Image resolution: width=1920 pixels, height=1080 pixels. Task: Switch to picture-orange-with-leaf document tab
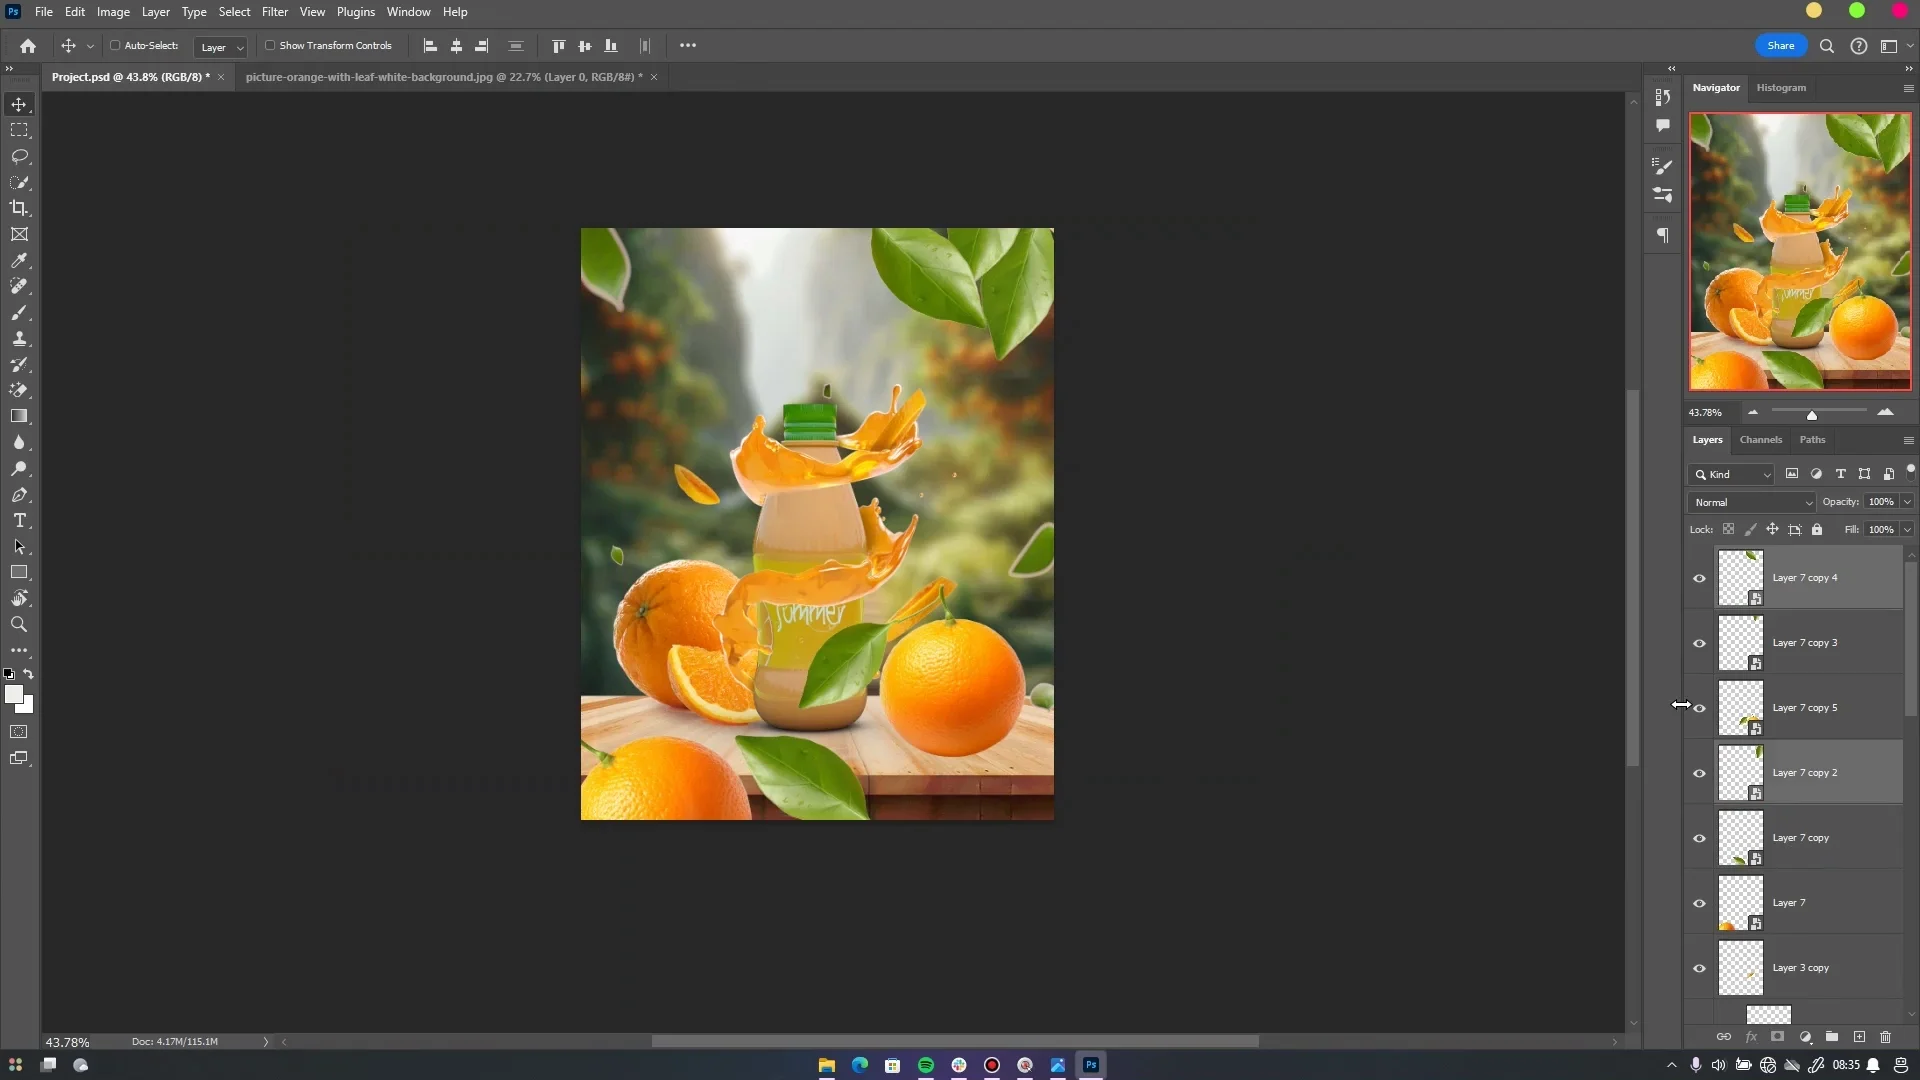click(x=443, y=77)
